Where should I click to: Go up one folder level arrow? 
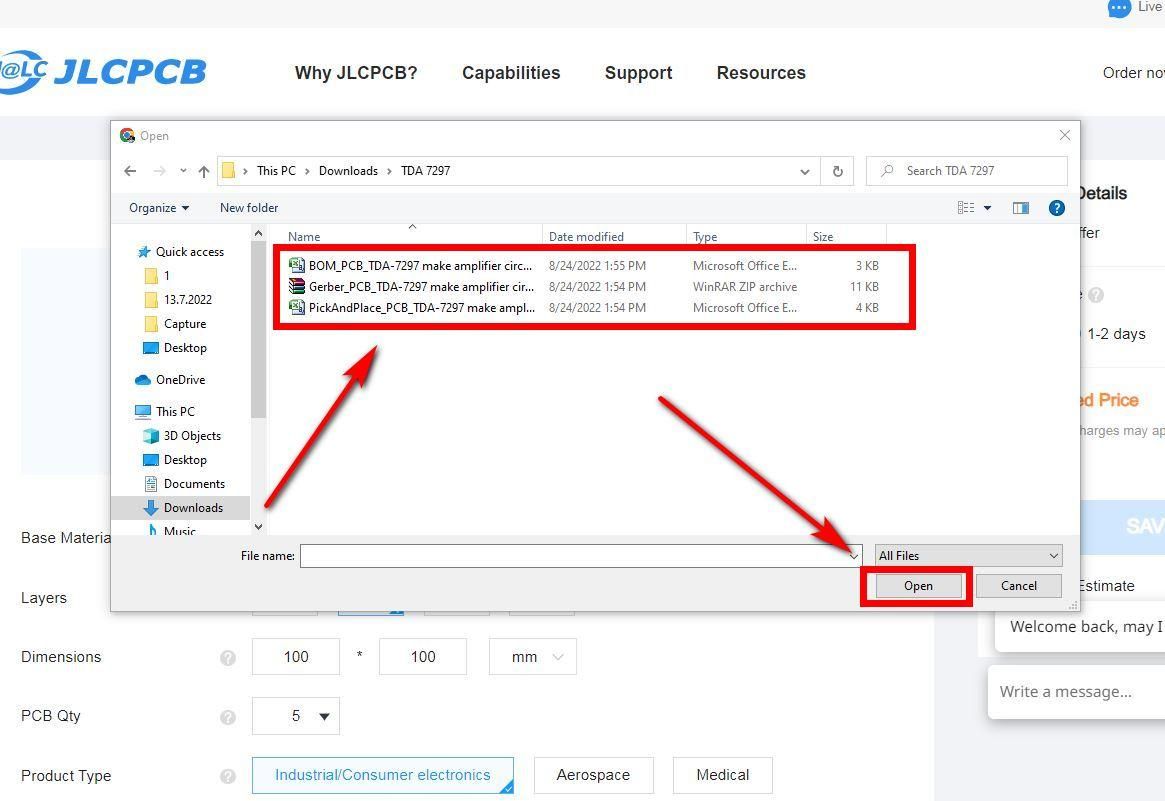(x=204, y=171)
